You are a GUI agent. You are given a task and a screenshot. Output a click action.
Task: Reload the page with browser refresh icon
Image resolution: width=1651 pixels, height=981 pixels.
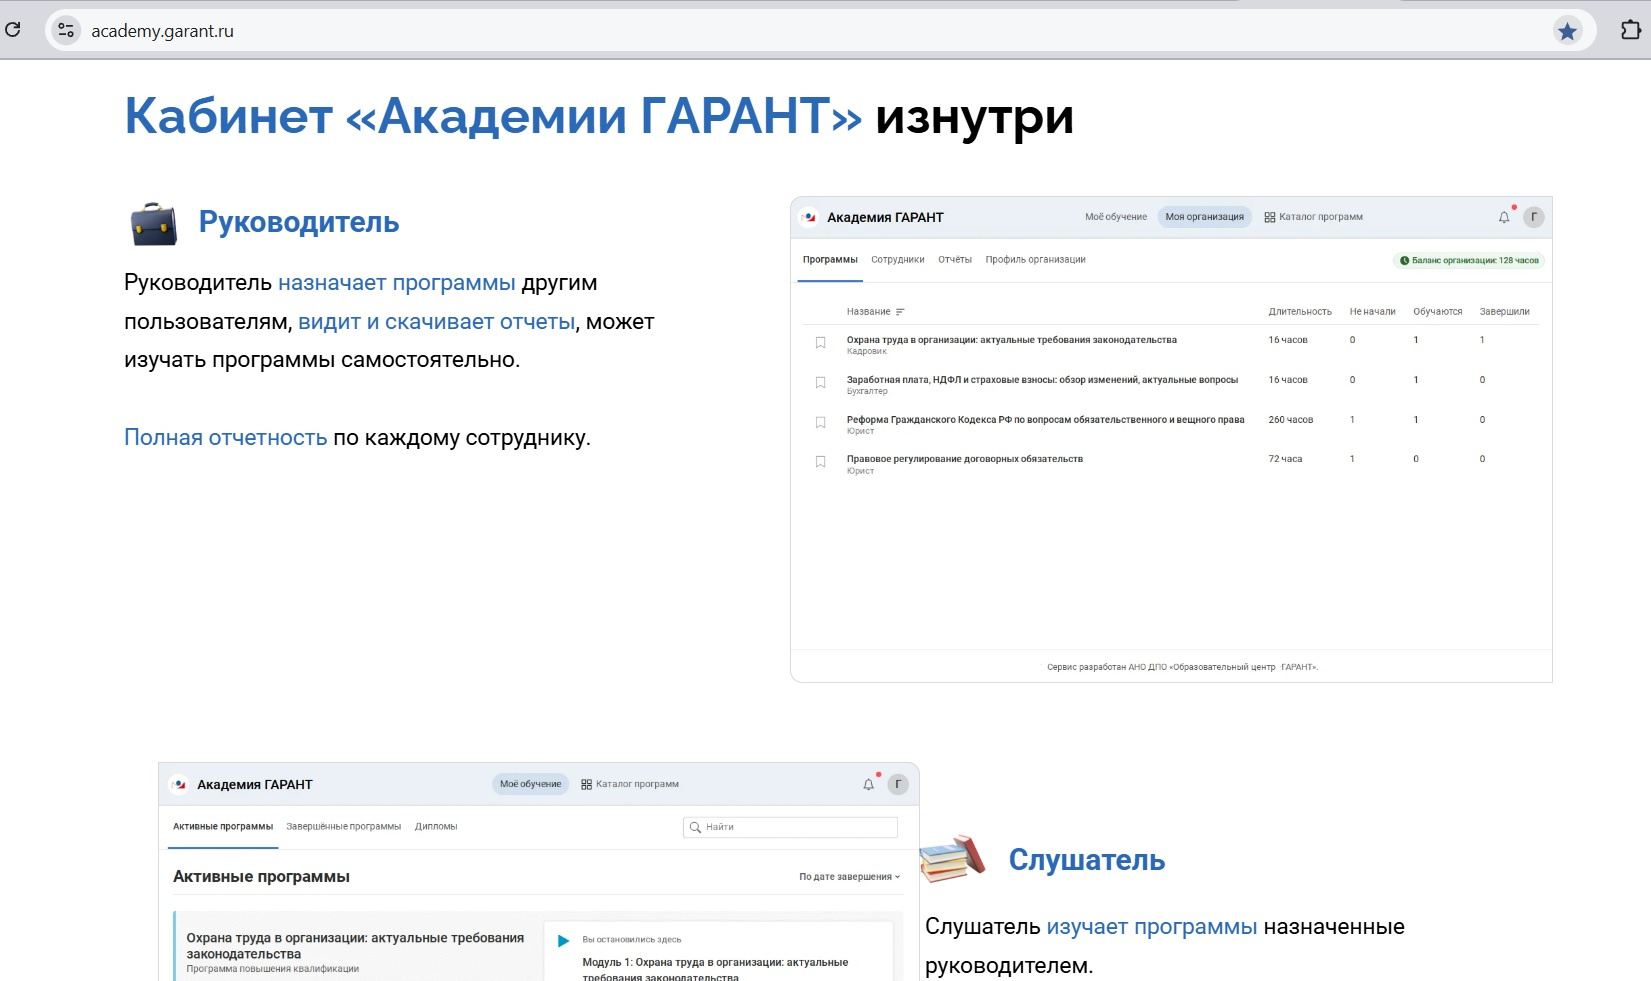click(13, 29)
